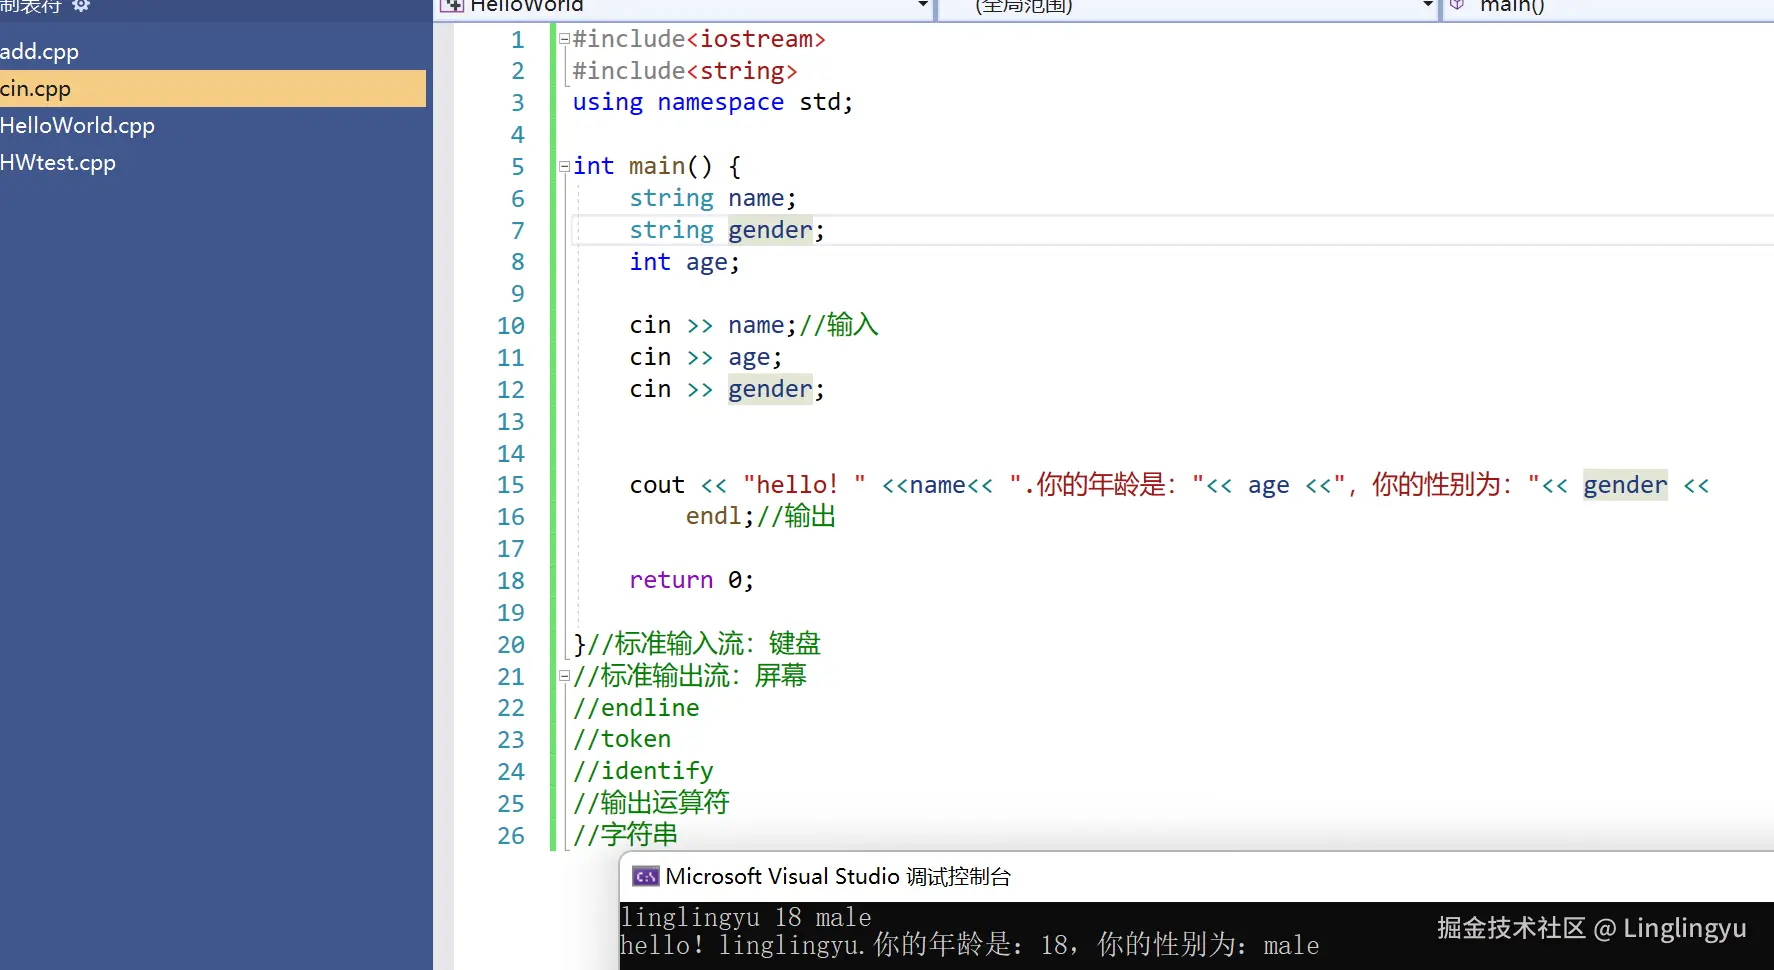1774x970 pixels.
Task: Open the settings gear beside 制表符
Action: (x=81, y=6)
